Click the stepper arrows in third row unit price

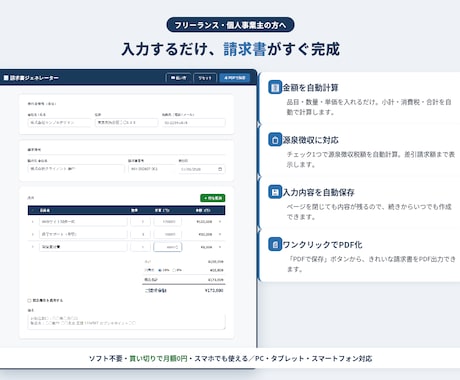click(178, 247)
